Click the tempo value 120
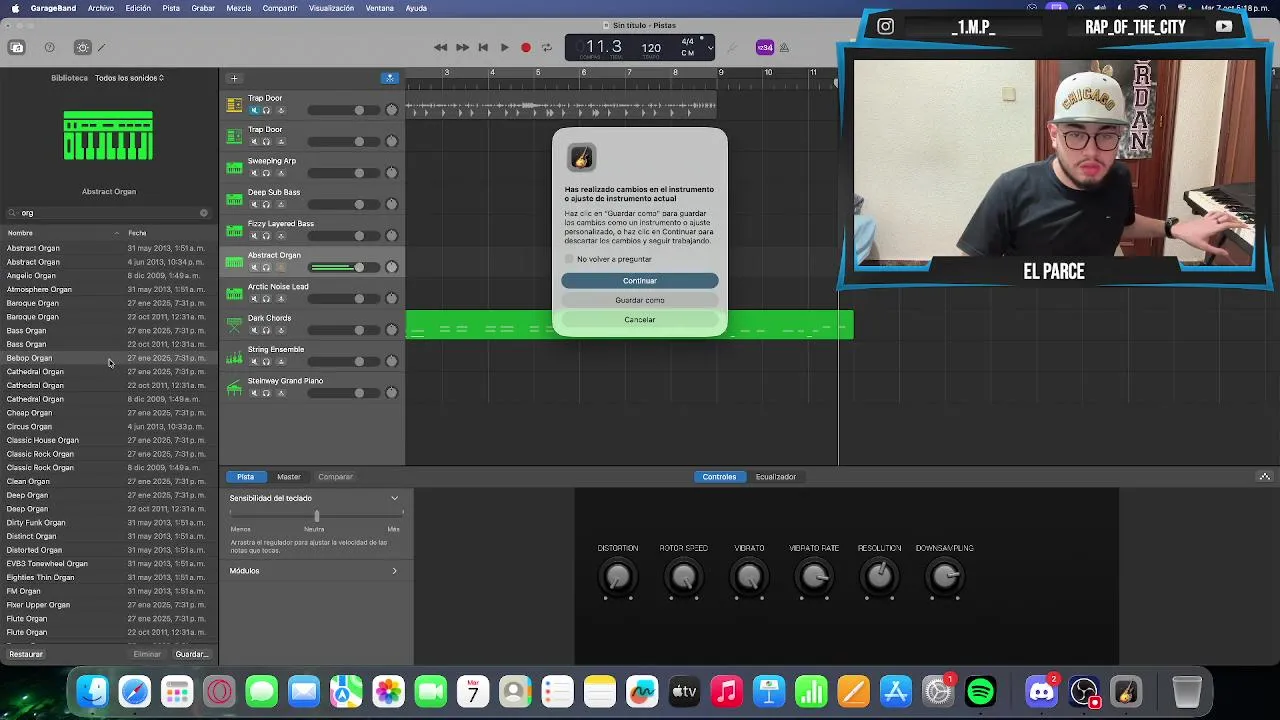 651,47
